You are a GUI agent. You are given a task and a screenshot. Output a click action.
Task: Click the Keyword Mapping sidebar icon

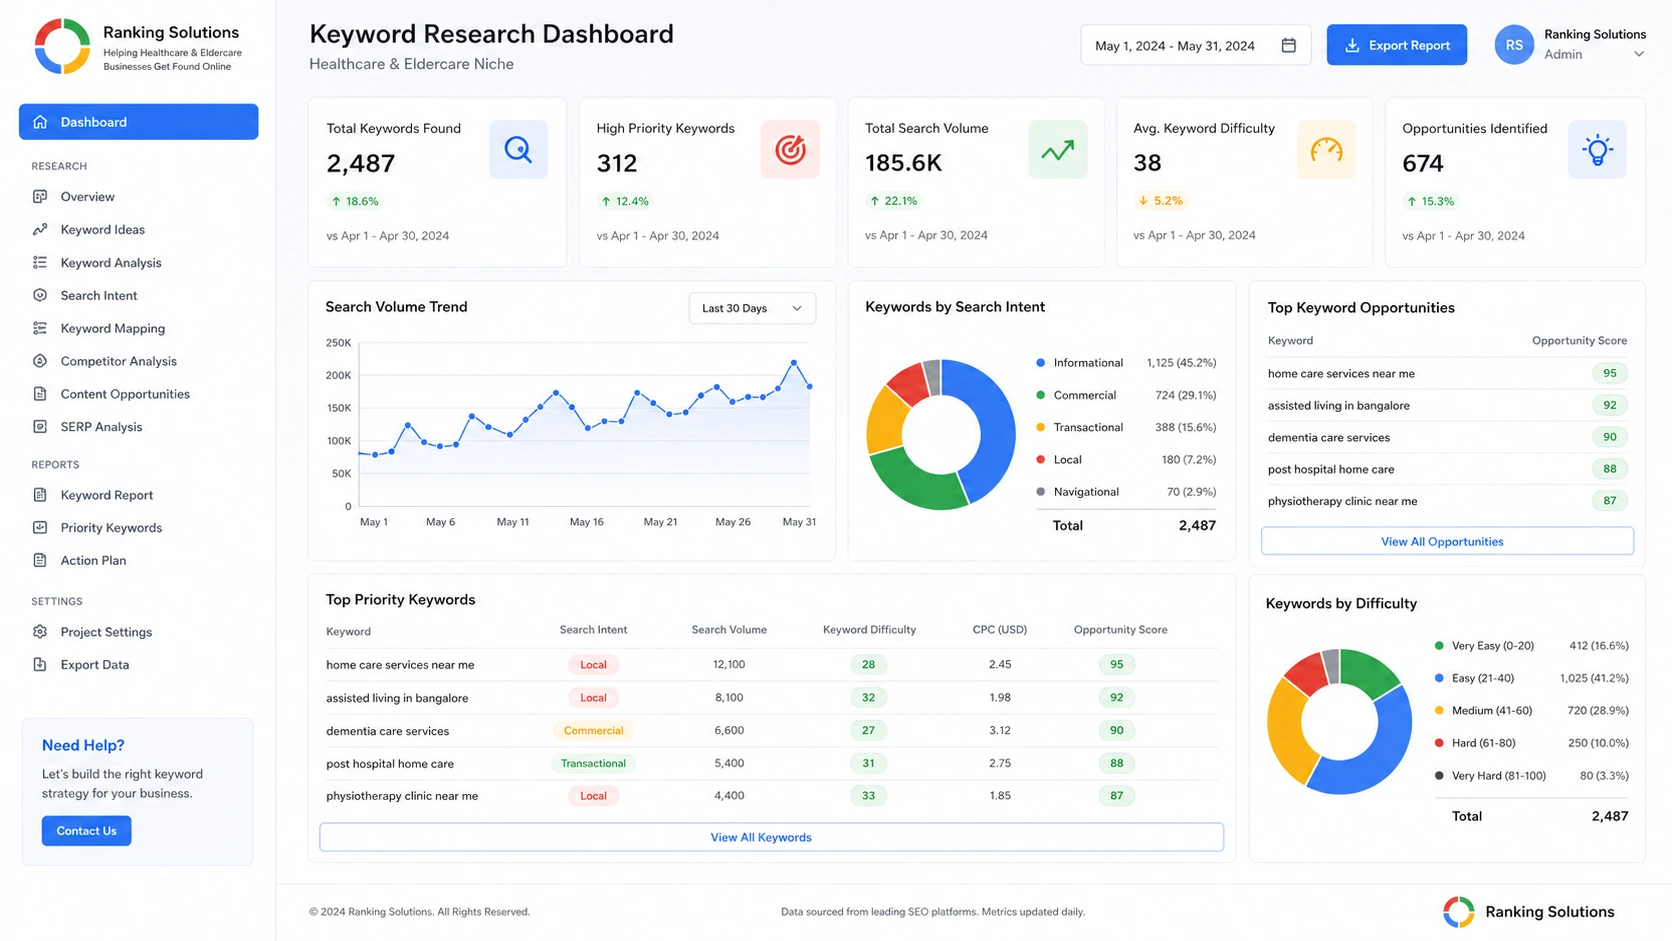point(40,328)
